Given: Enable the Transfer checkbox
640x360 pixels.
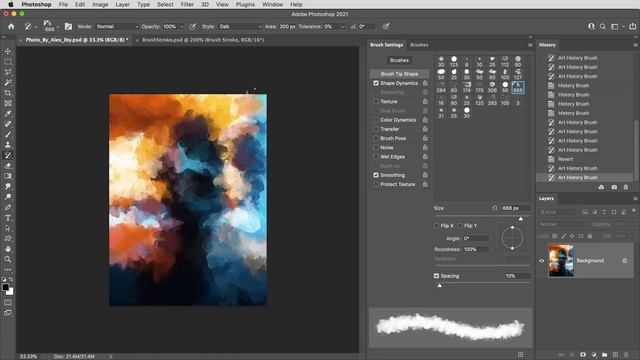Looking at the screenshot, I should (376, 129).
